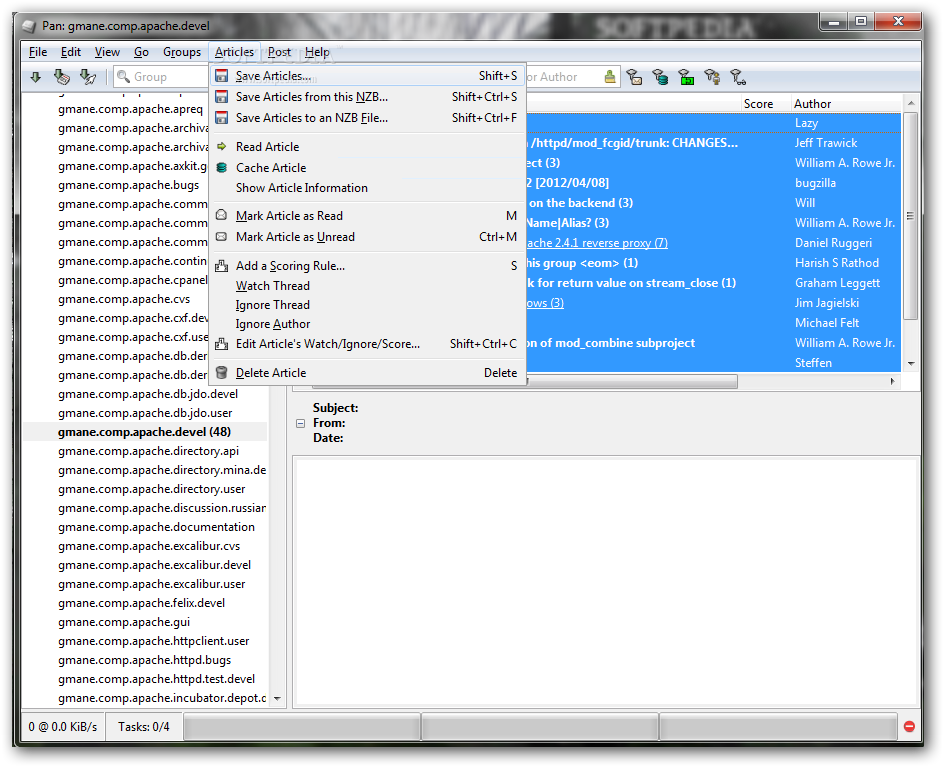Click the Save Articles to an NZB File icon
The width and height of the screenshot is (944, 767).
click(222, 118)
